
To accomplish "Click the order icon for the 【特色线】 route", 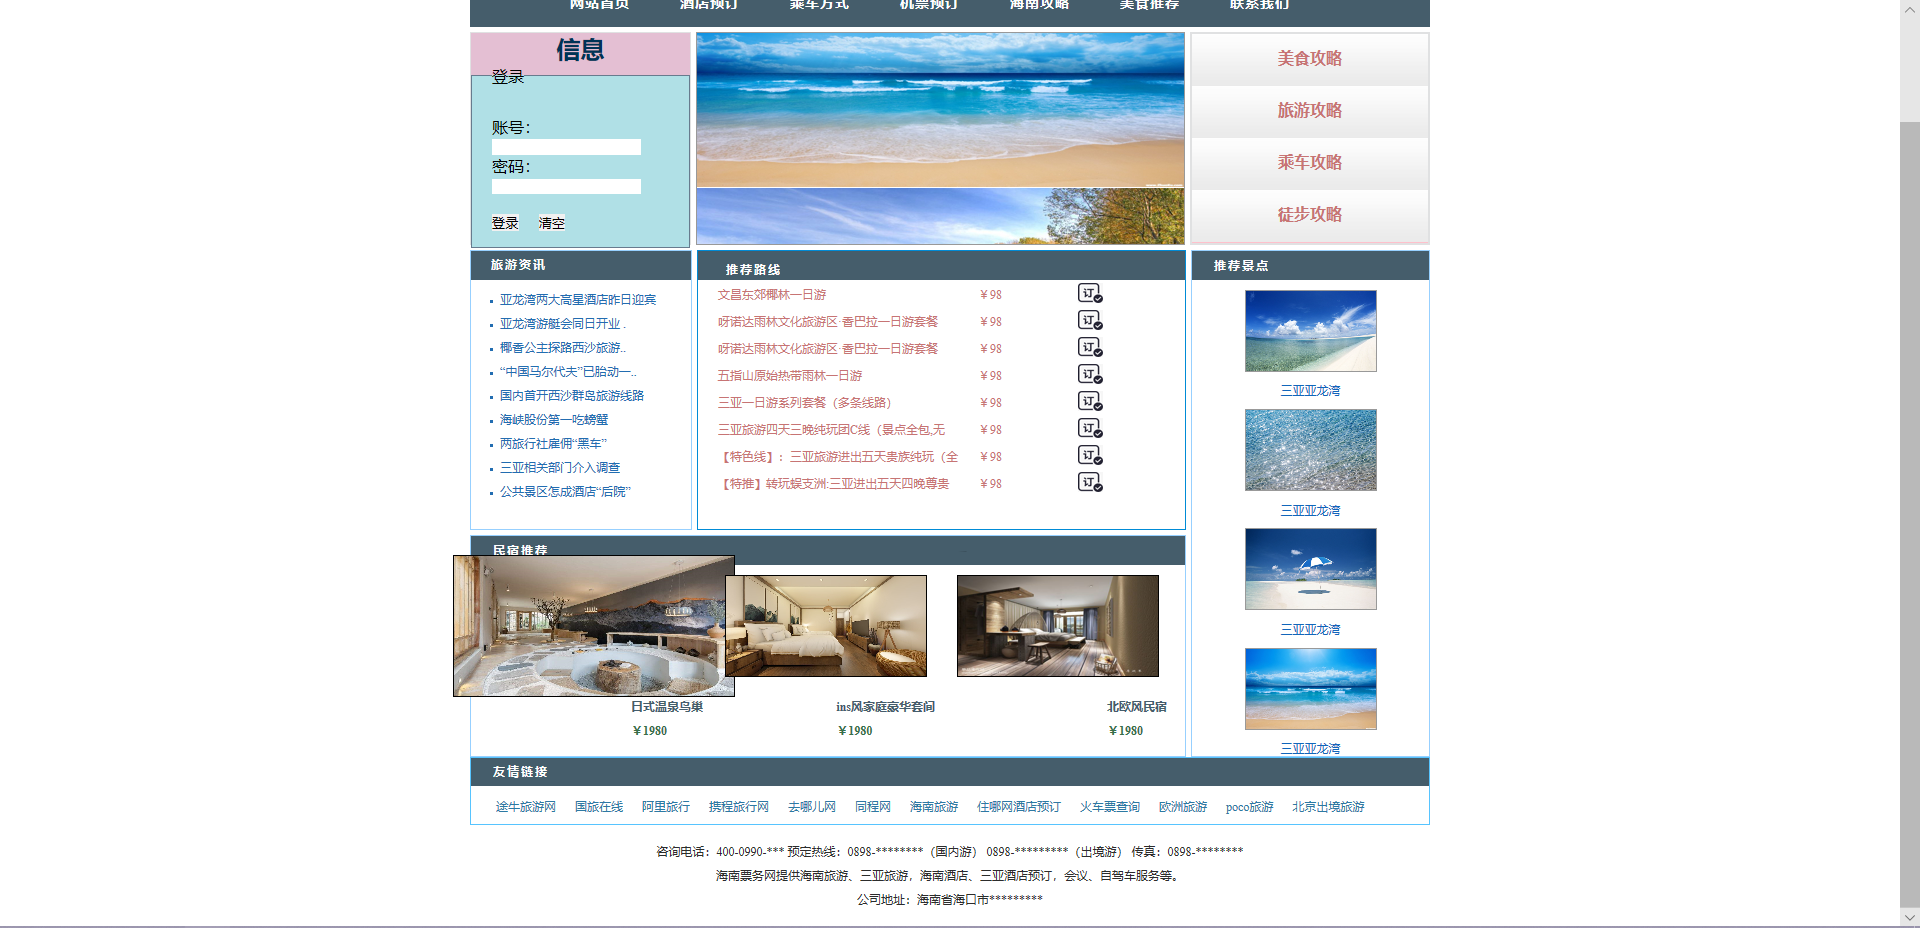I will pos(1089,455).
